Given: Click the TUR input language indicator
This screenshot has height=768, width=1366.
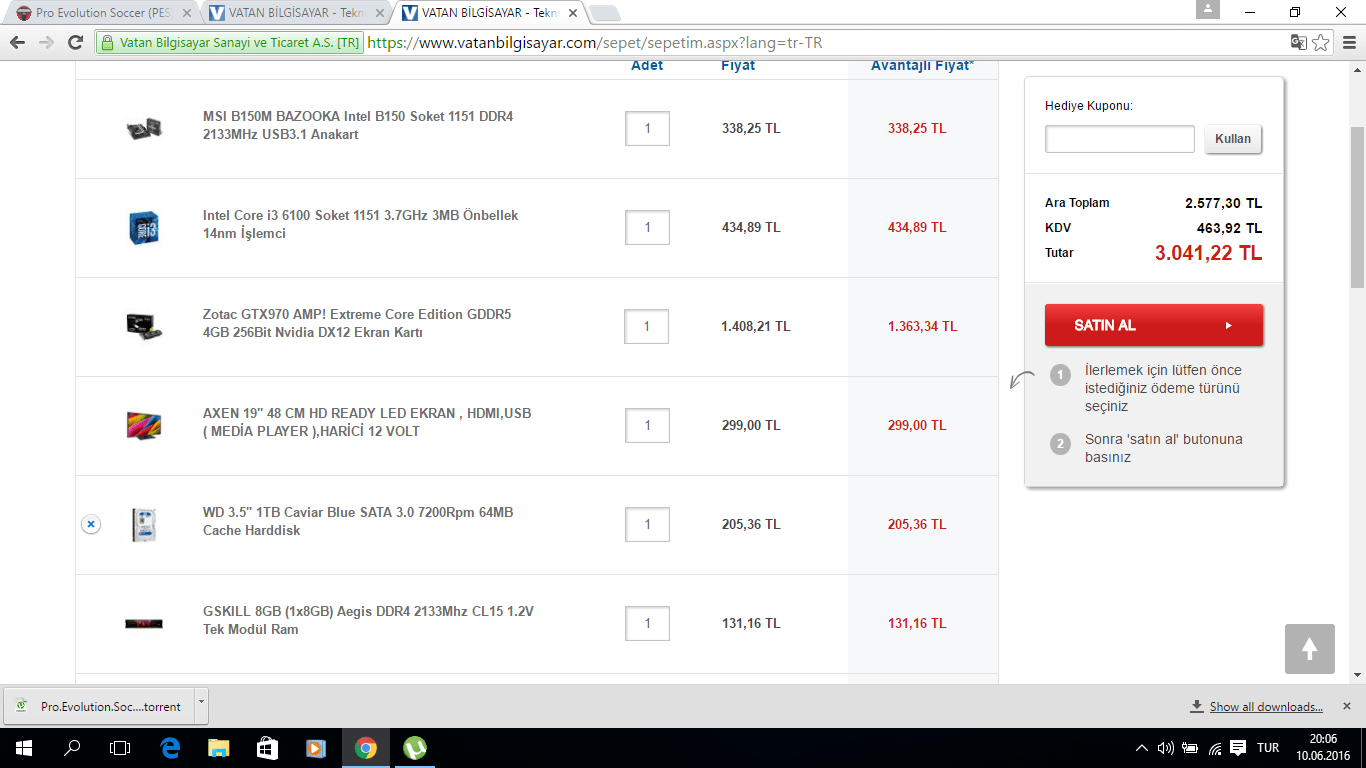Looking at the screenshot, I should (x=1268, y=748).
